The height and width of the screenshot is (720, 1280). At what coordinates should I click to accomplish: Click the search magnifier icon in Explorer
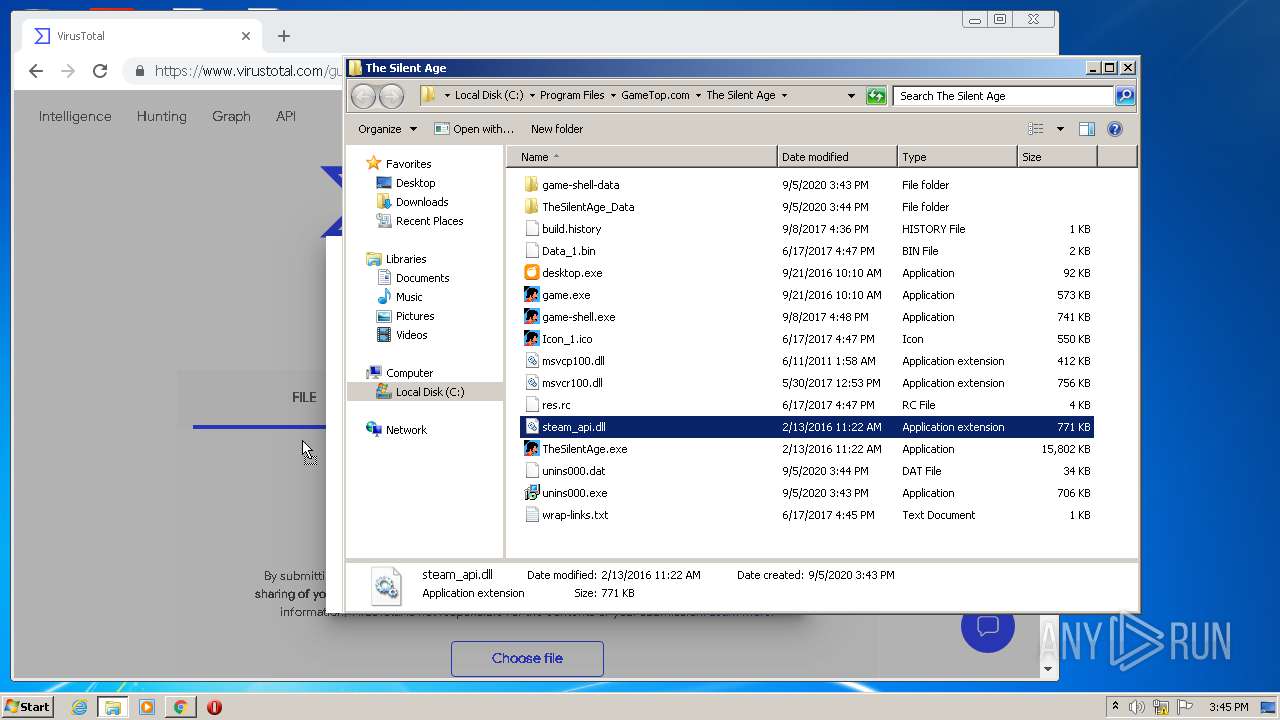tap(1125, 96)
